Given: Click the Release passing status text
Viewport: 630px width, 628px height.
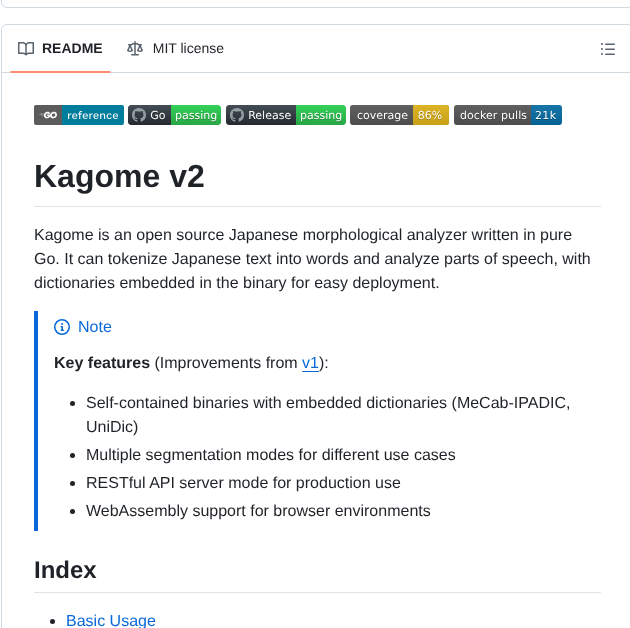Looking at the screenshot, I should click(x=321, y=115).
